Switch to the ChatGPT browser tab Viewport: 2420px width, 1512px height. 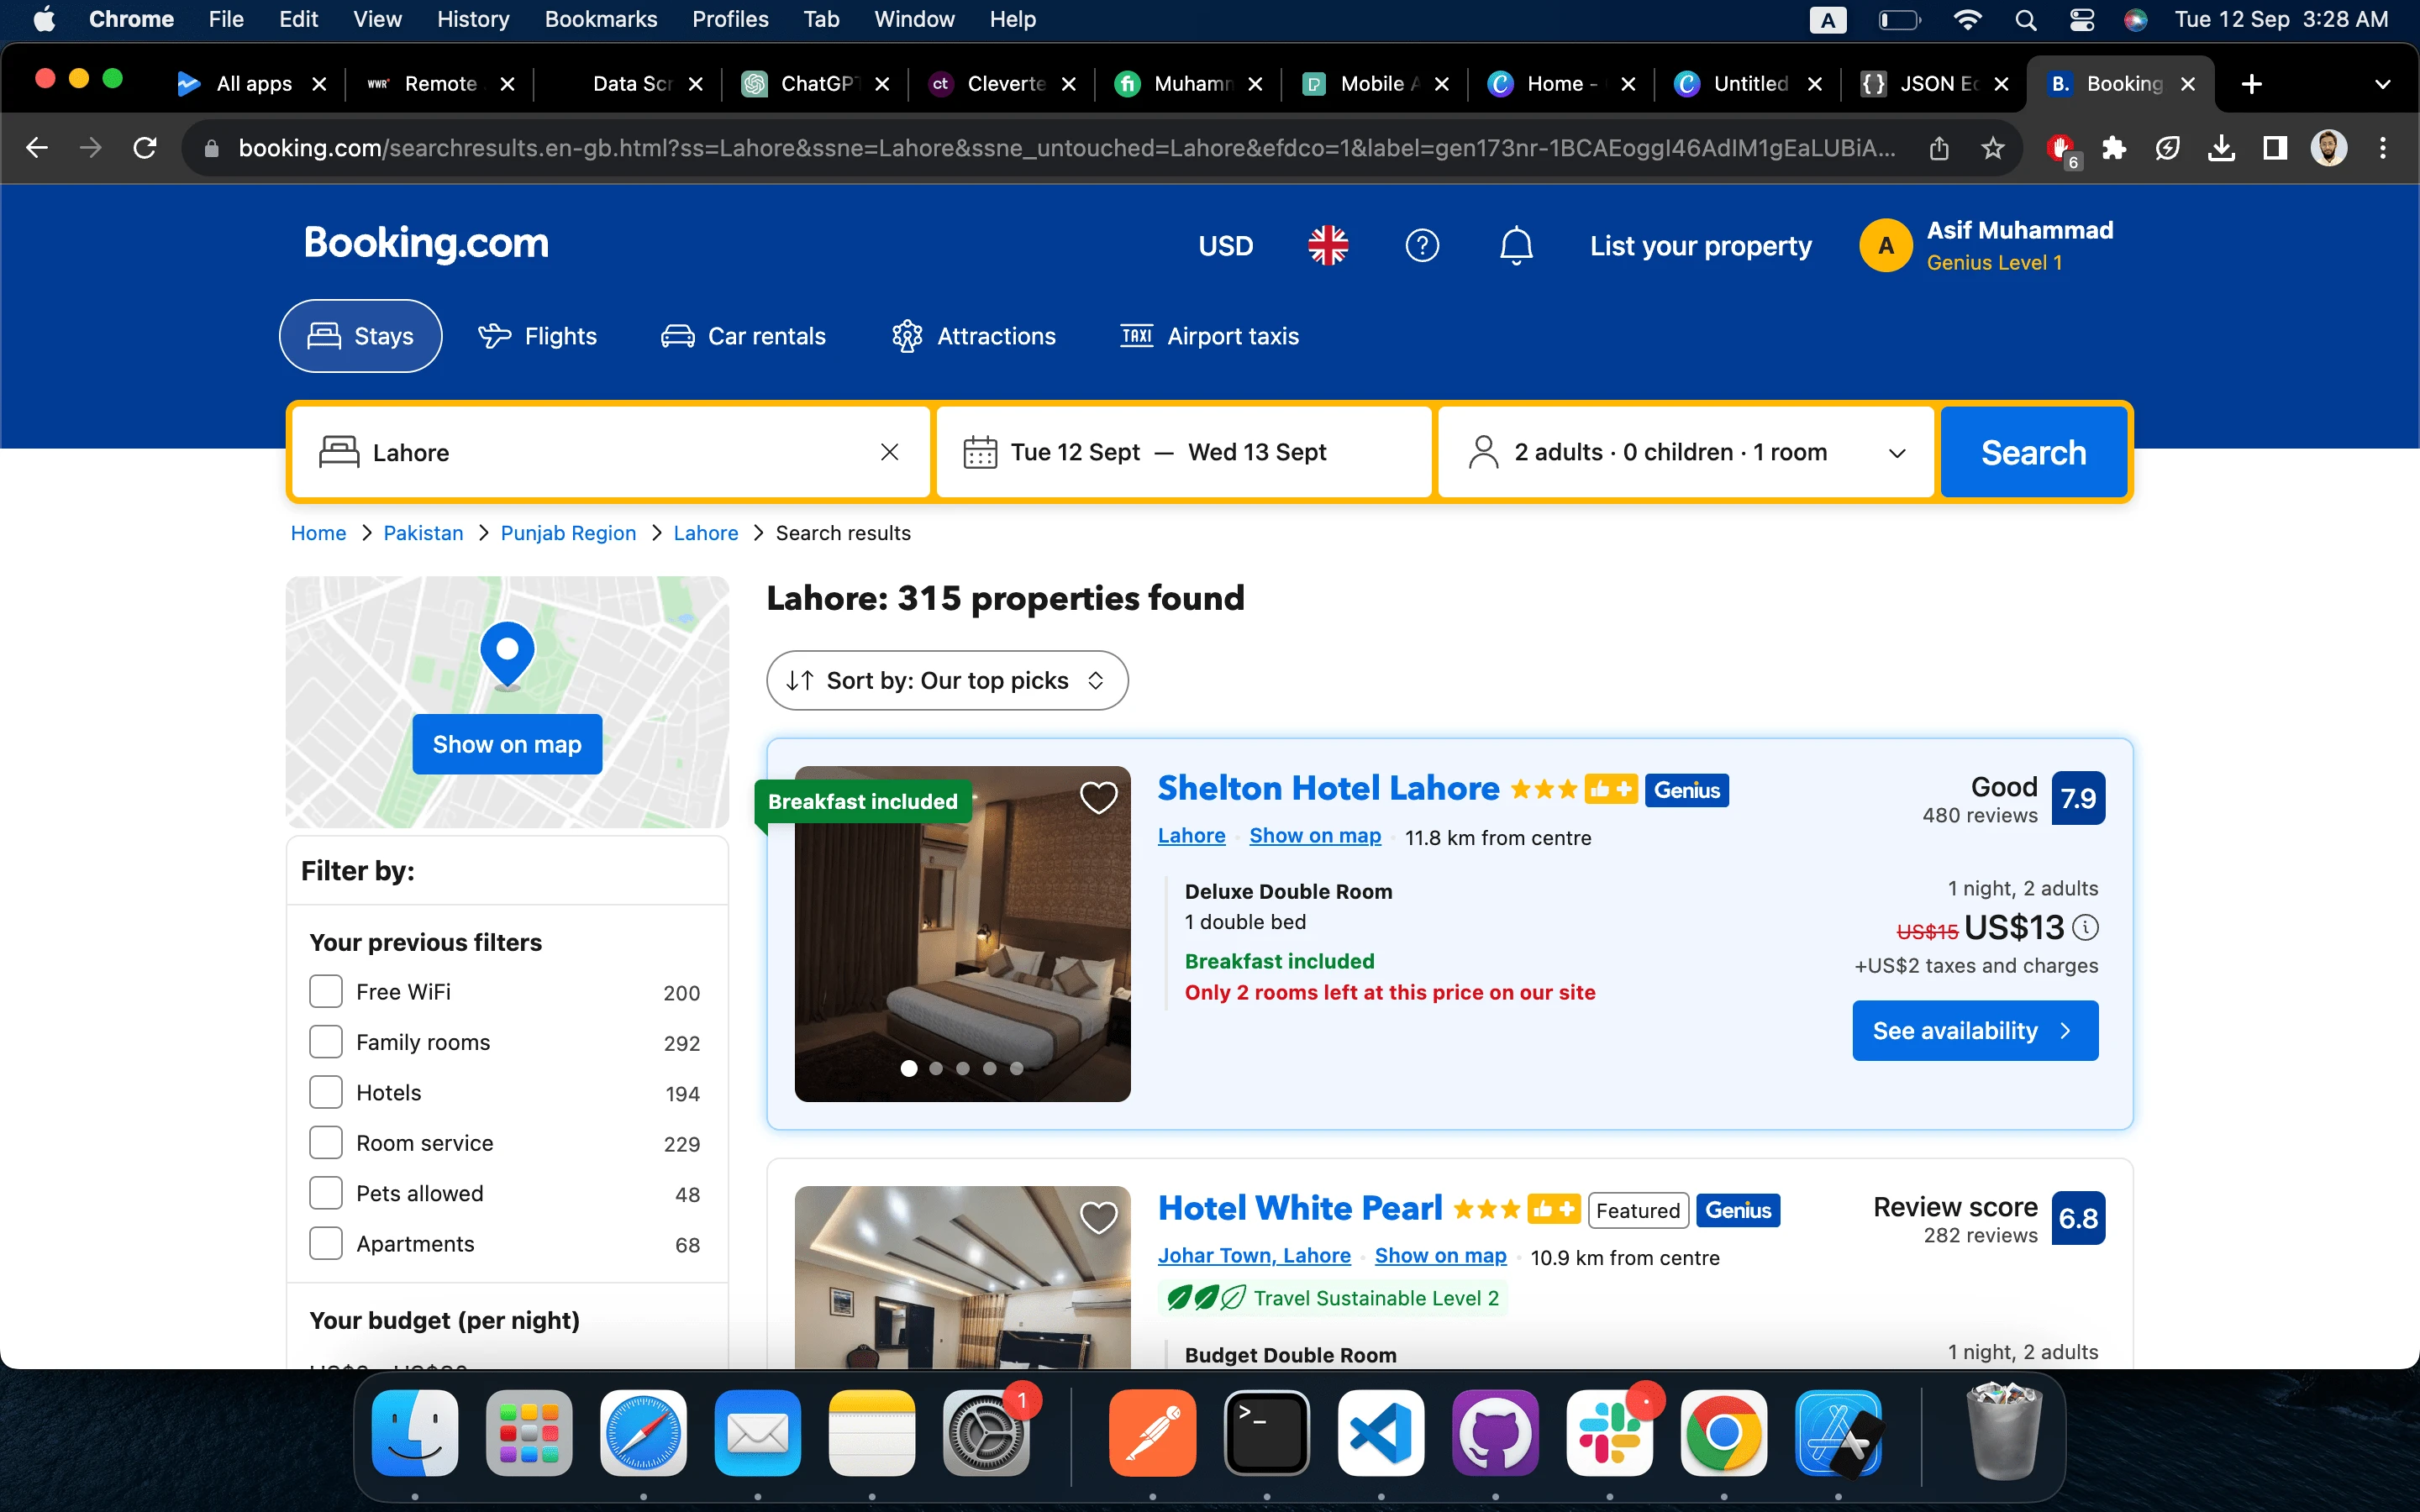(815, 84)
